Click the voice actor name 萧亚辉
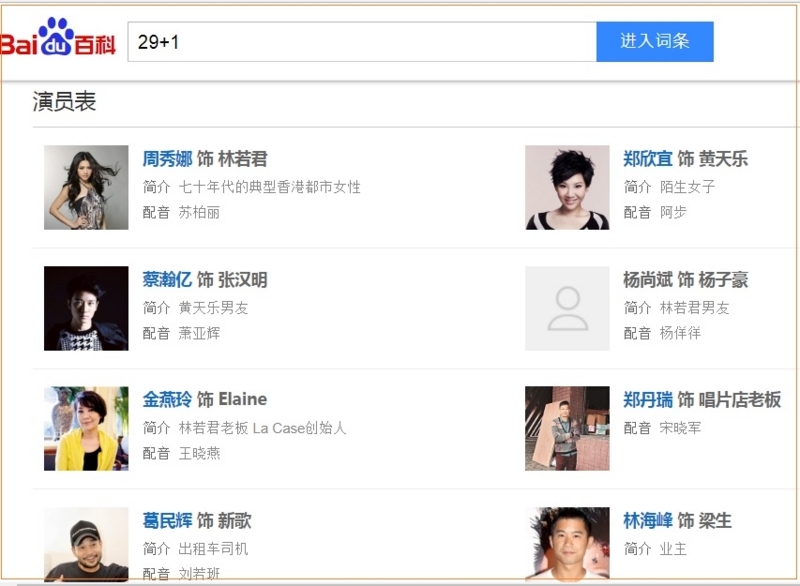Viewport: 800px width, 586px height. (199, 333)
